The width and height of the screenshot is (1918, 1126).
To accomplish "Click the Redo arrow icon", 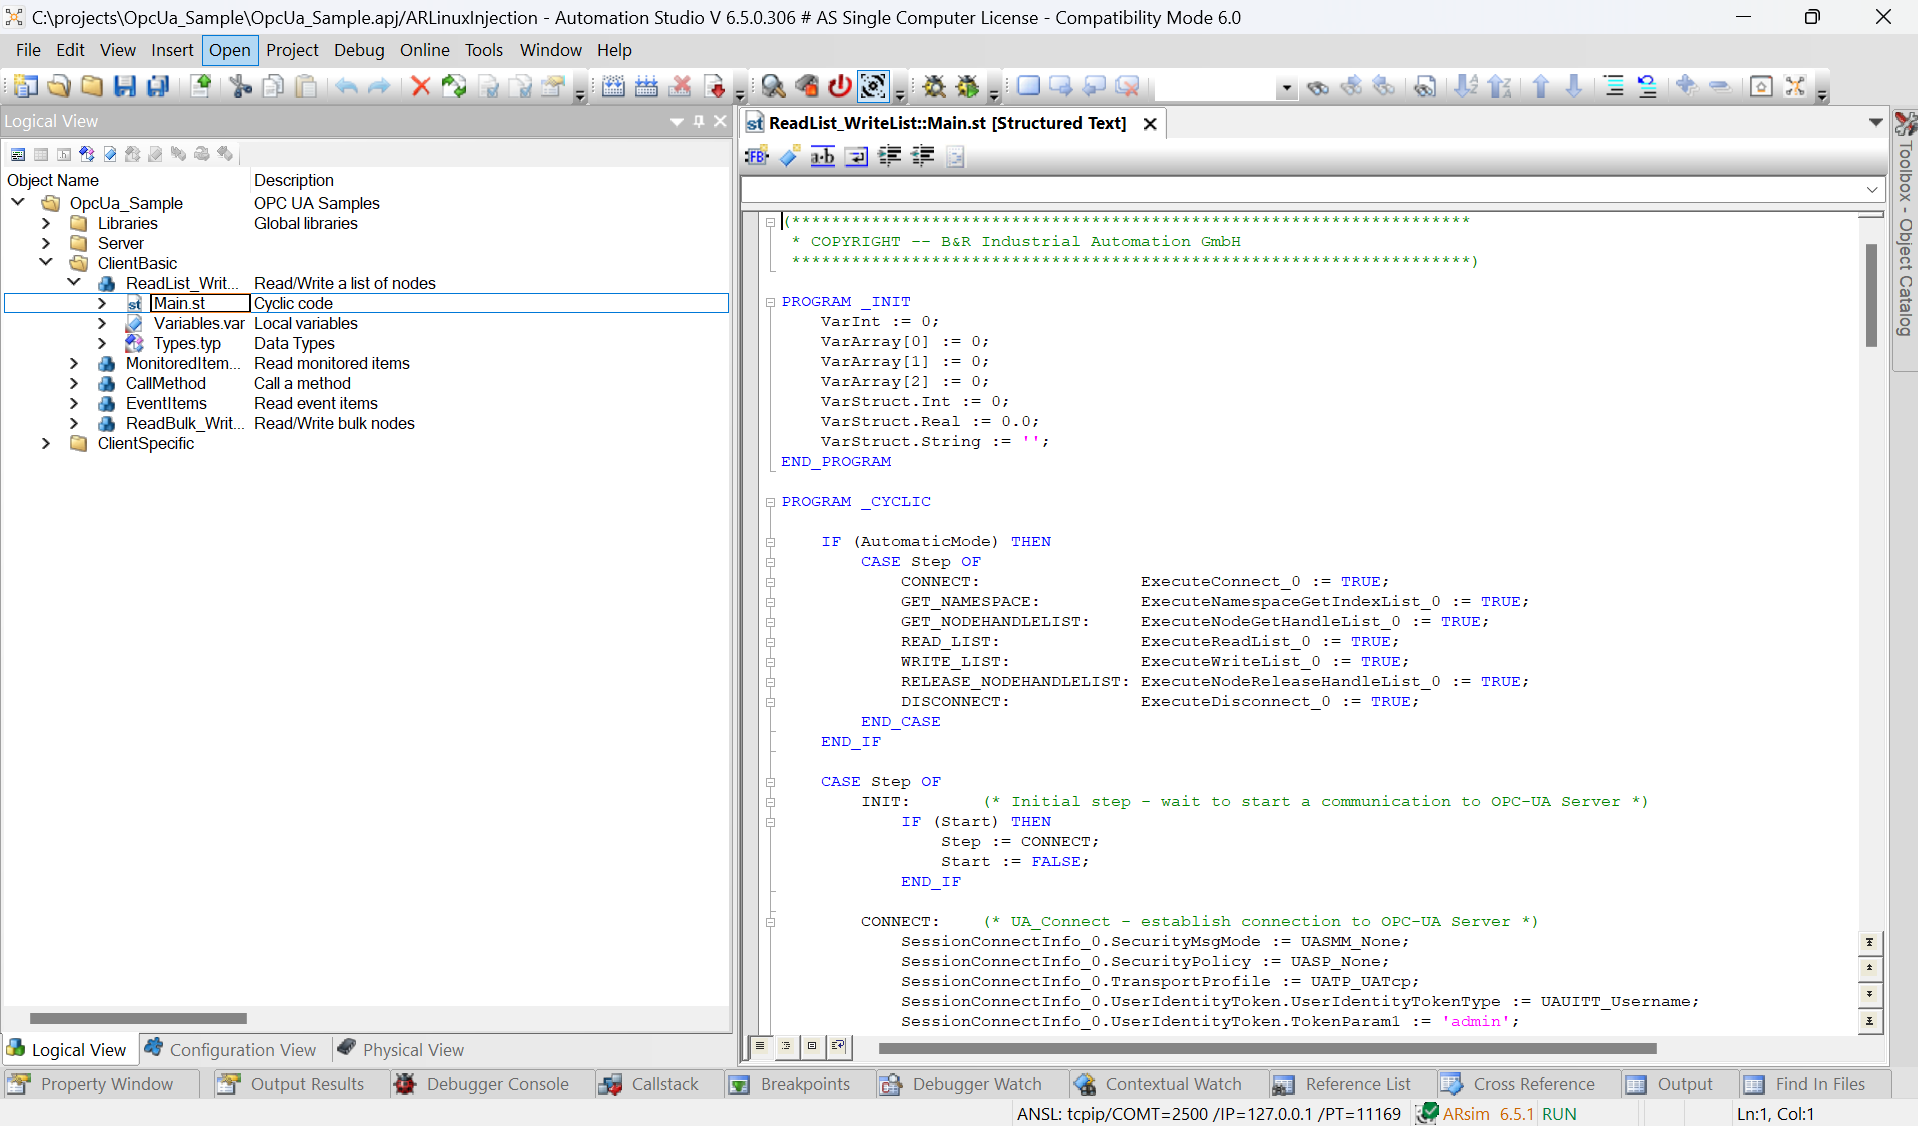I will [379, 86].
